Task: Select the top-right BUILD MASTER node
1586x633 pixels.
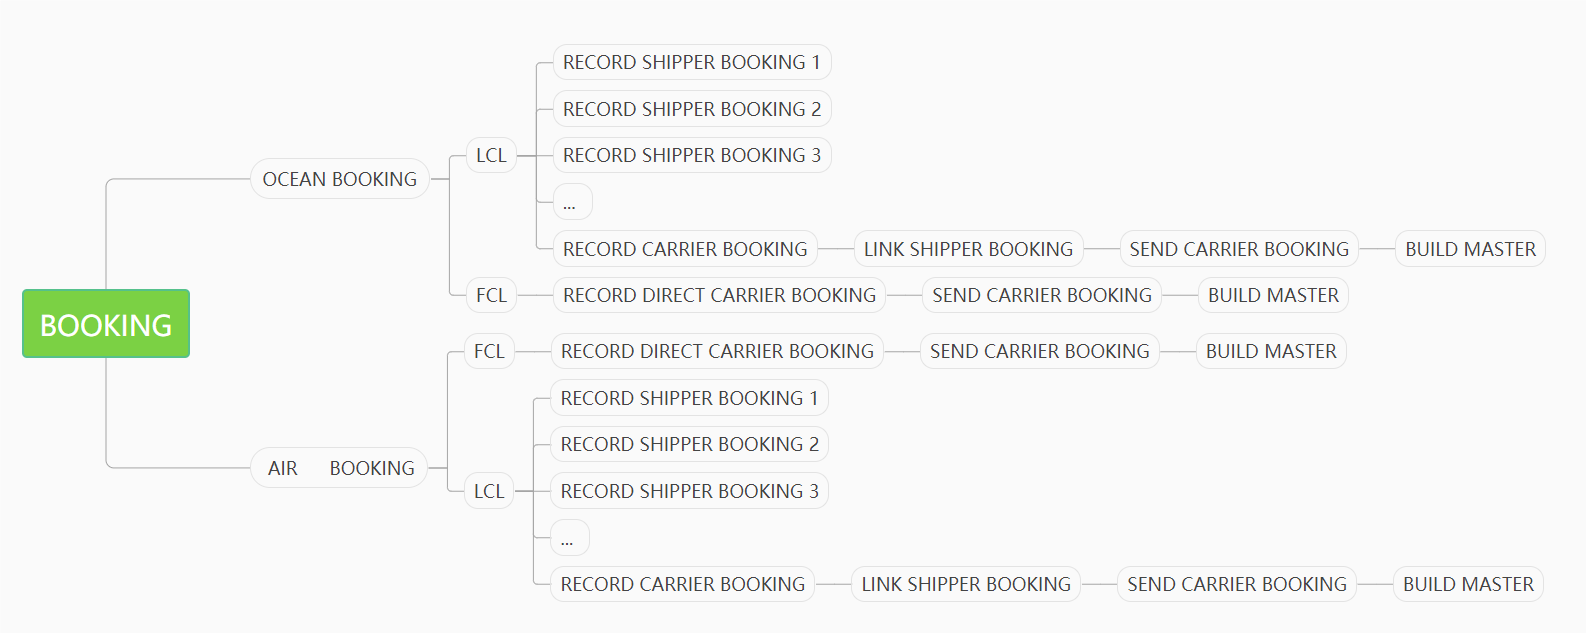Action: [1470, 249]
